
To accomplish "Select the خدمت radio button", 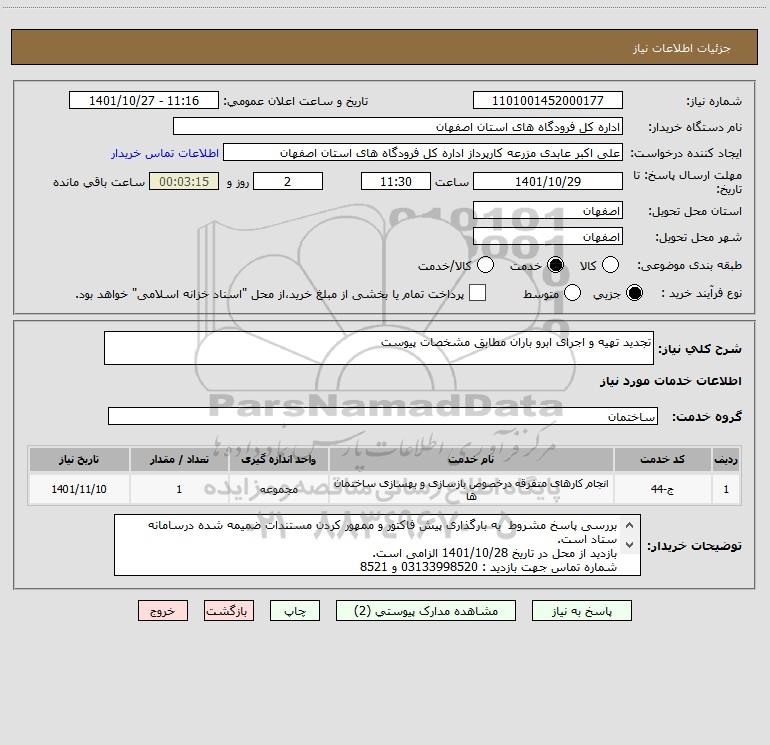I will (x=555, y=265).
